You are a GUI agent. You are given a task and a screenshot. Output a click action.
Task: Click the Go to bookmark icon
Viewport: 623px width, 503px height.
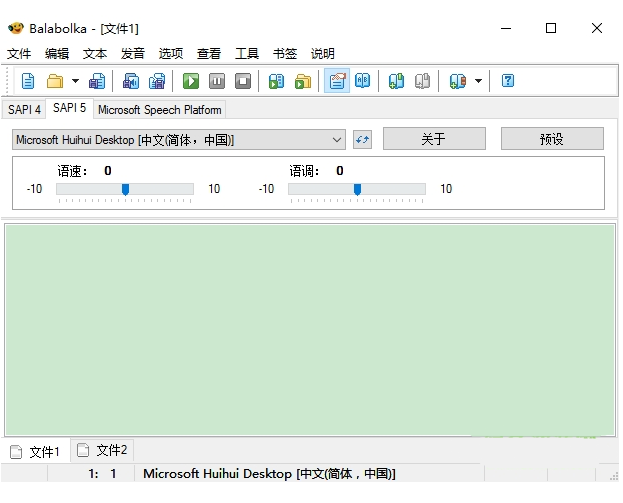457,81
